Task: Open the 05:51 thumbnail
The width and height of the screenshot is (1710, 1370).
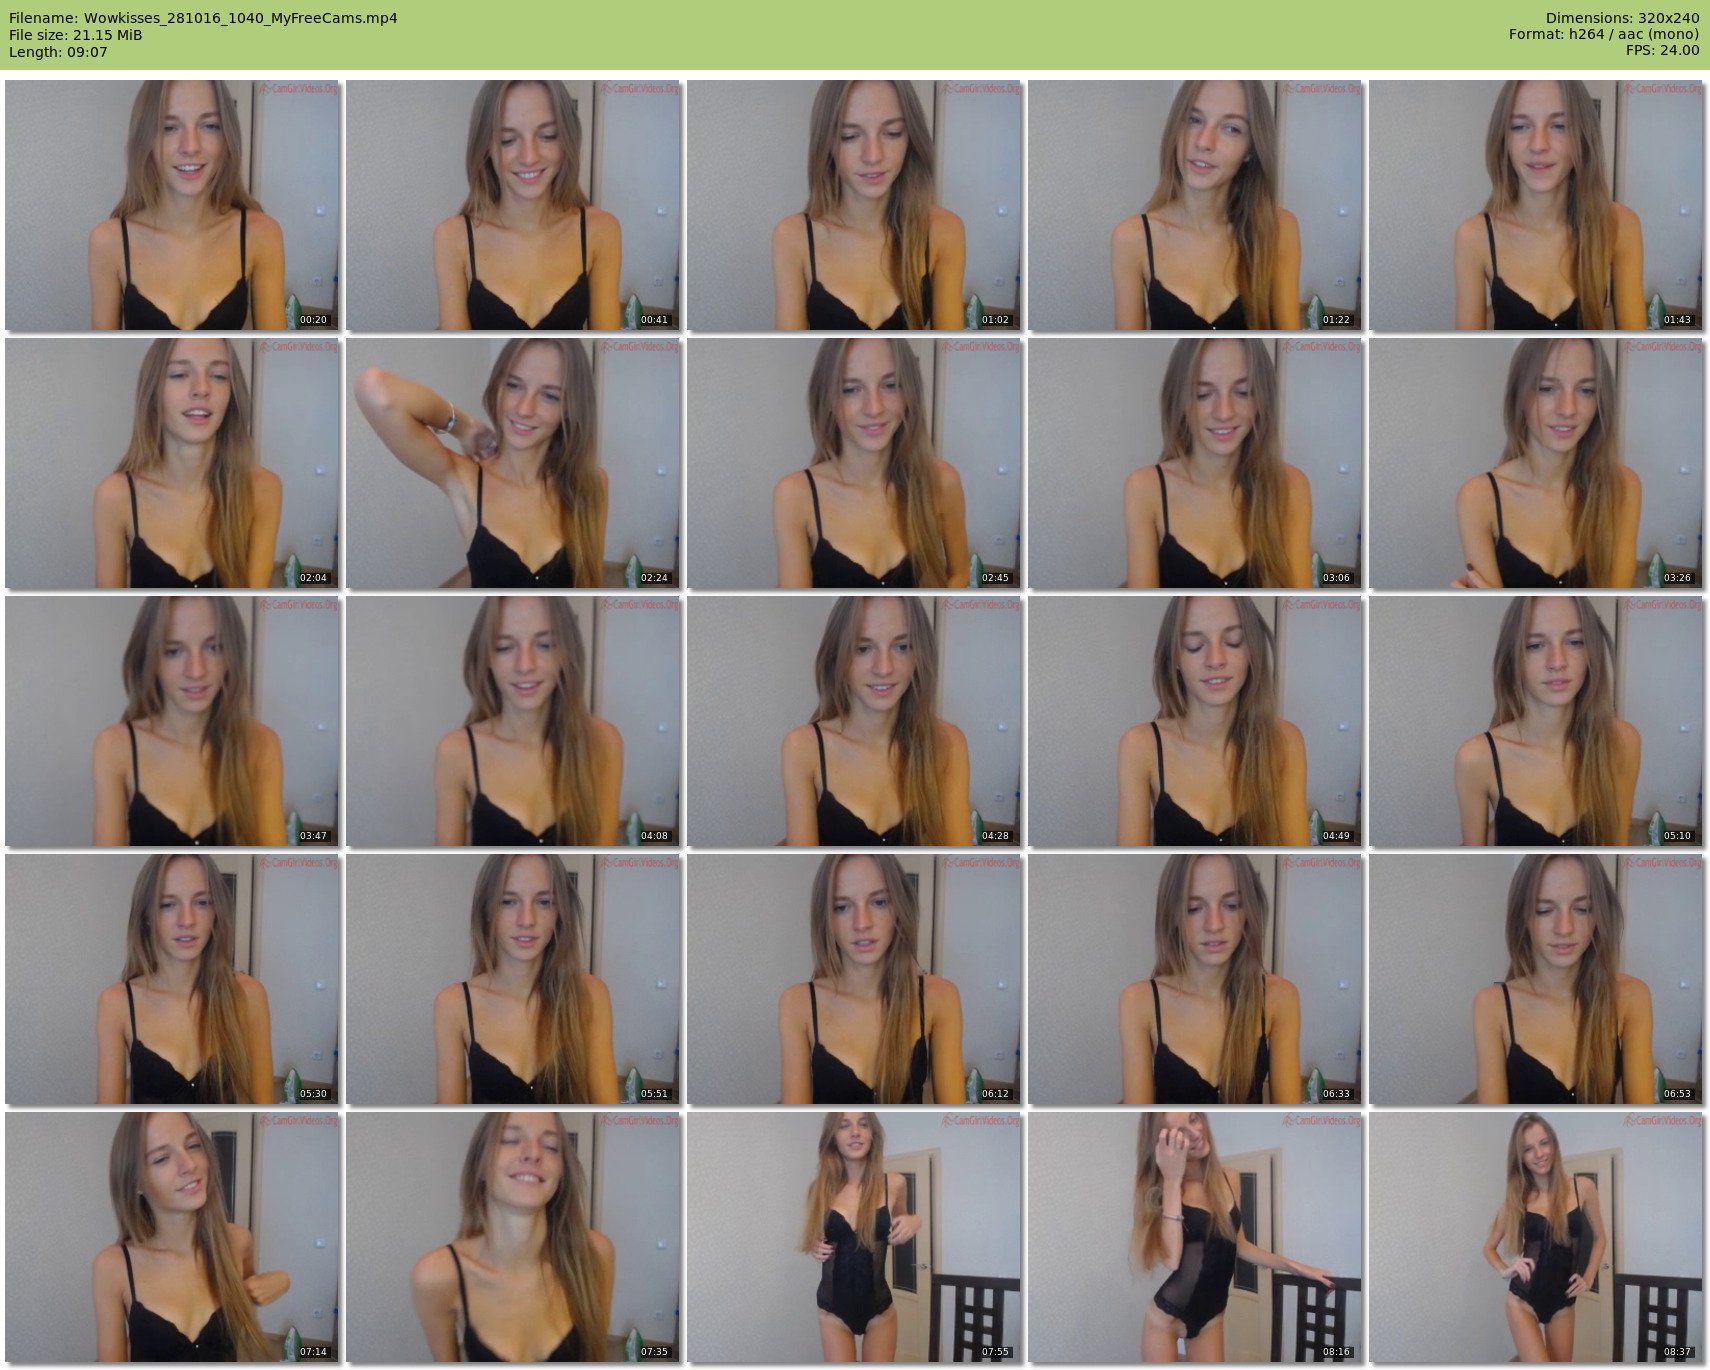Action: pos(513,979)
